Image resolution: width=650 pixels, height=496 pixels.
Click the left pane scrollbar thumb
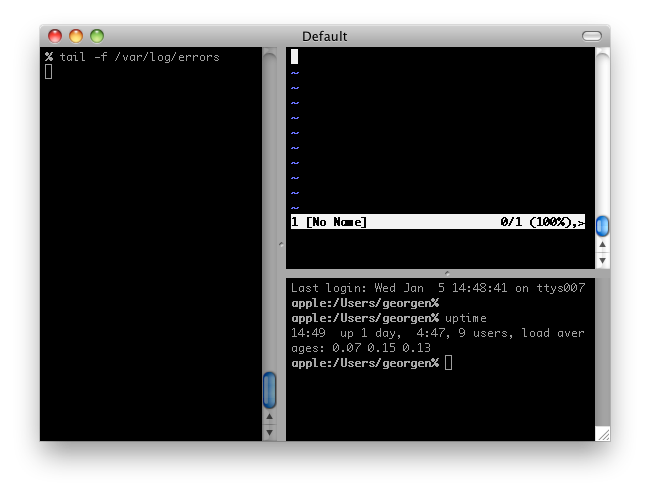(269, 390)
